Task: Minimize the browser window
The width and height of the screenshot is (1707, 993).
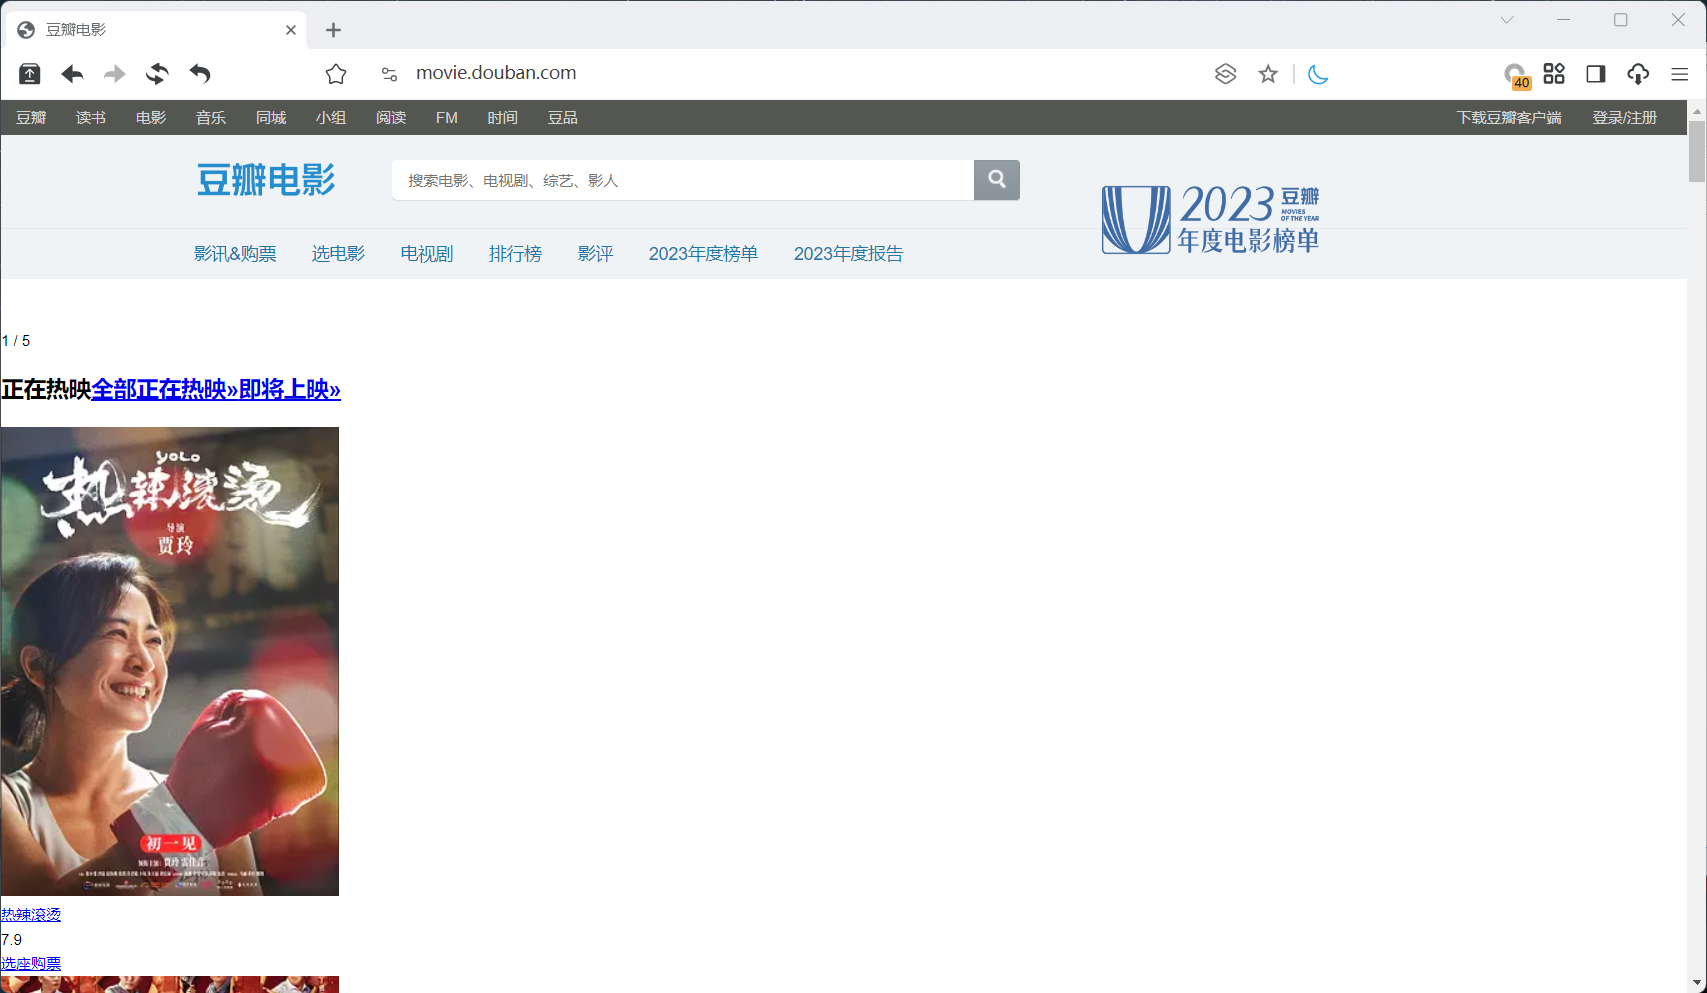Action: (x=1564, y=20)
